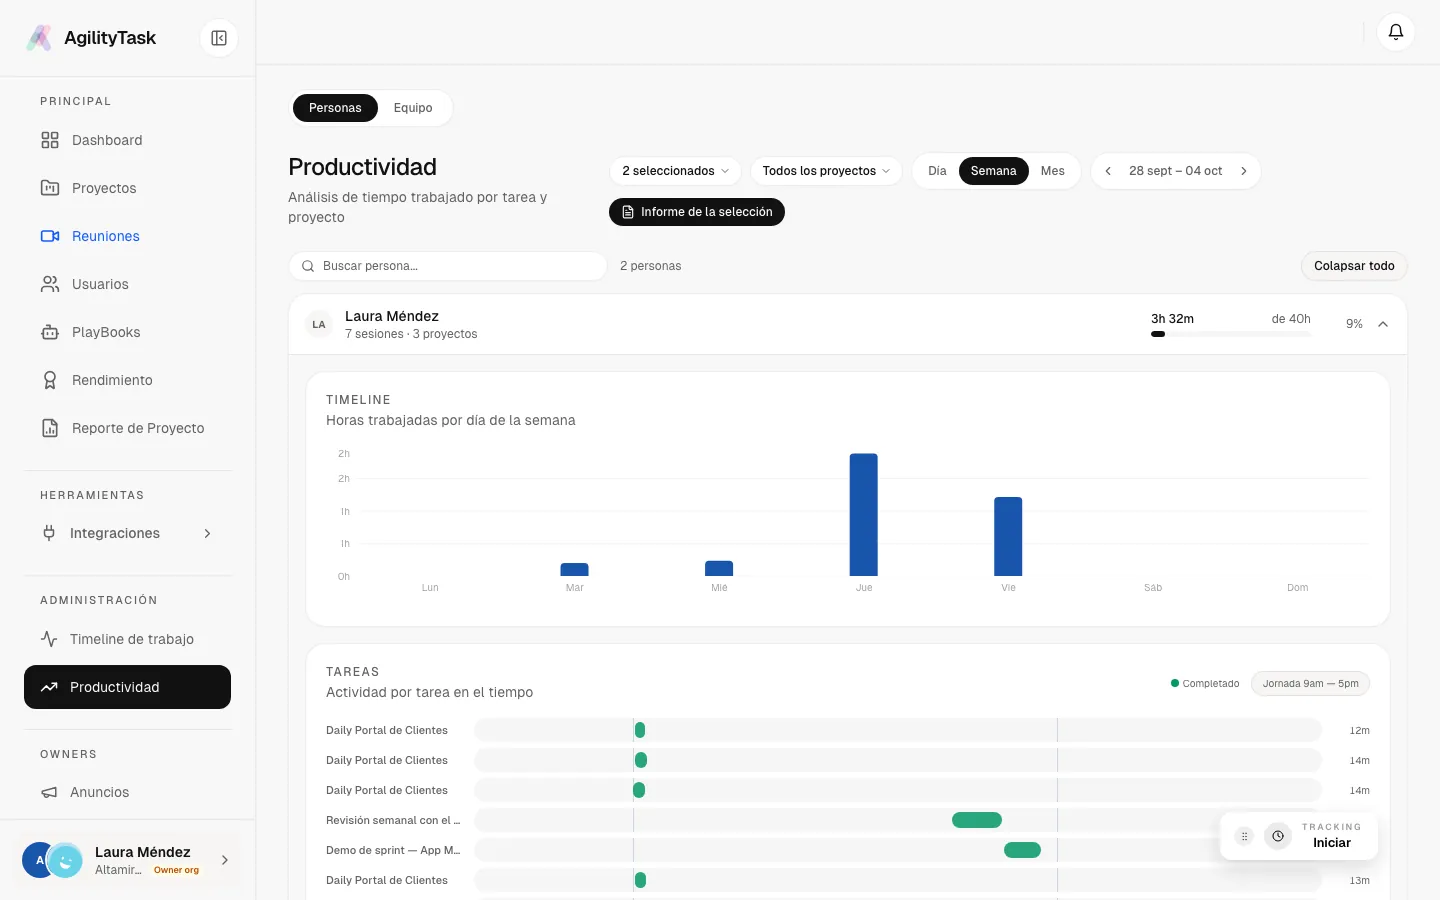Open Rendimiento in sidebar
The image size is (1440, 900).
tap(127, 380)
